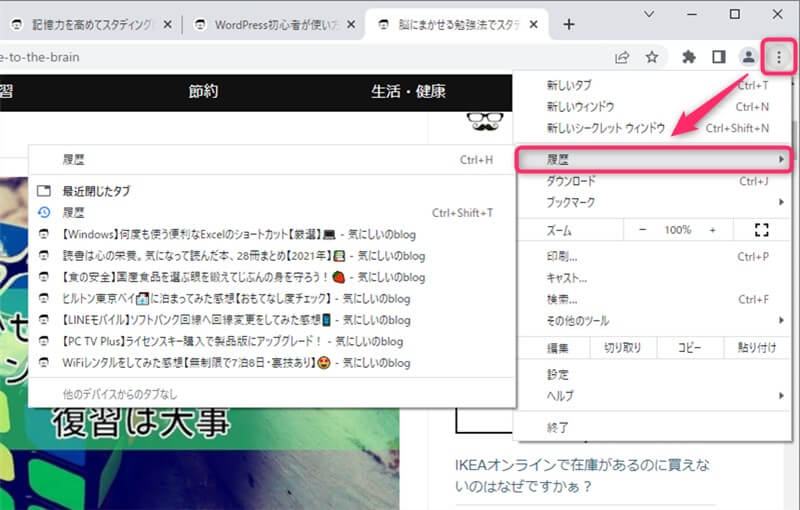Expand the ヘルプ submenu
This screenshot has width=800, height=510.
pos(653,396)
